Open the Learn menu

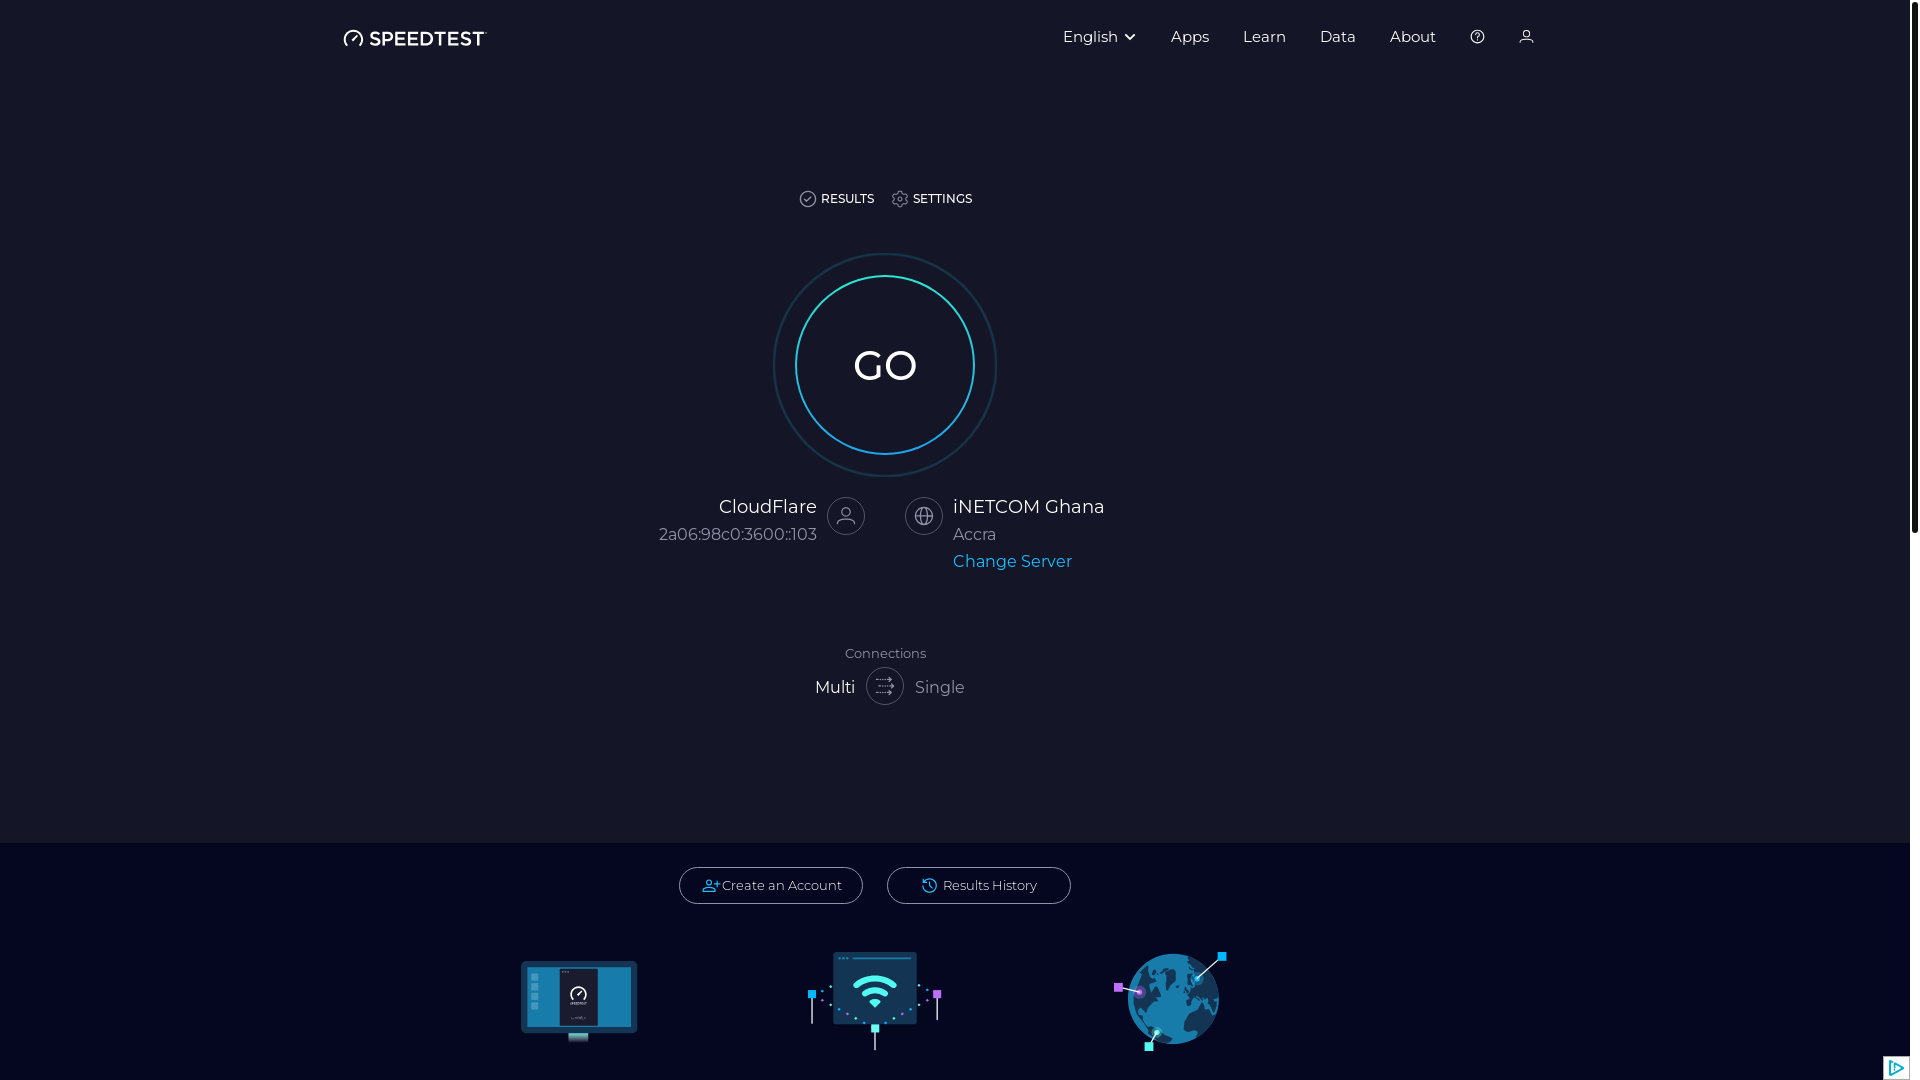click(1264, 37)
